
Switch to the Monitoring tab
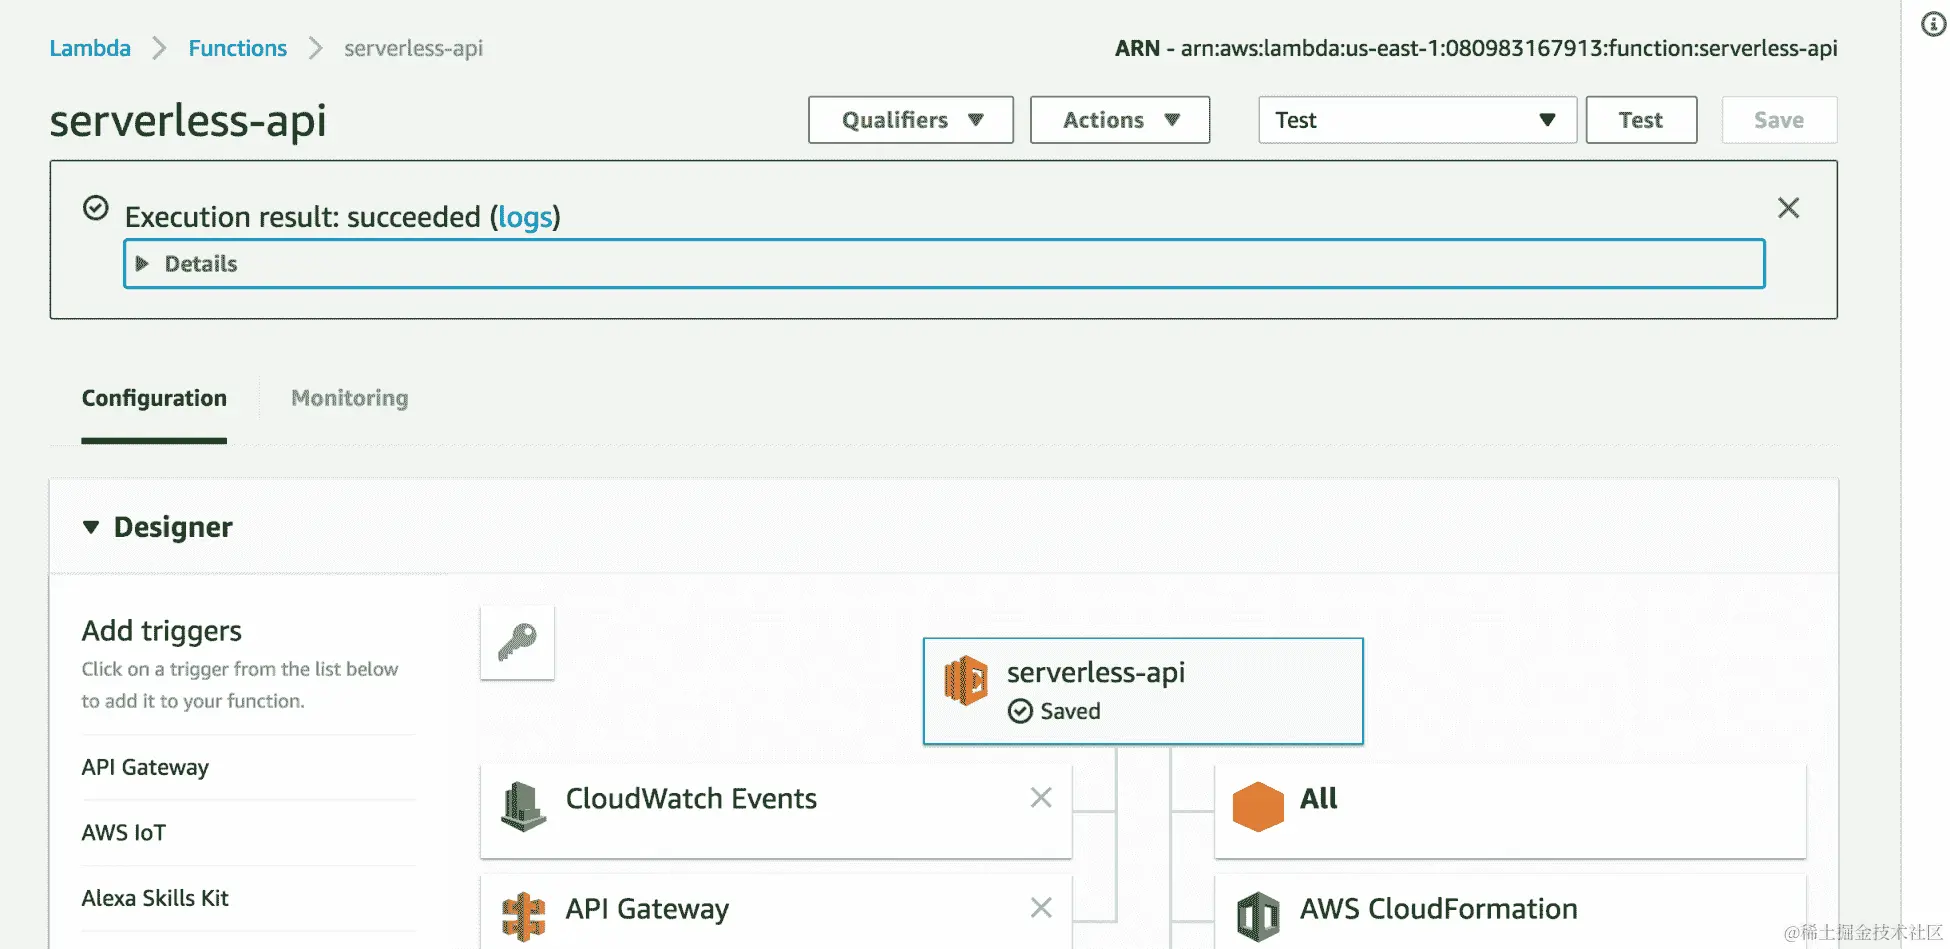pos(350,398)
